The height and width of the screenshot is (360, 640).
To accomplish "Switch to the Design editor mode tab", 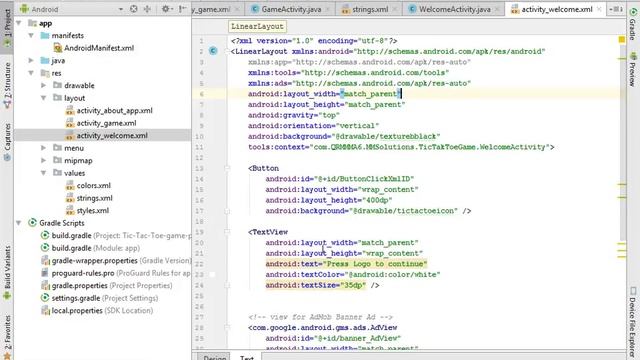I will coord(215,357).
